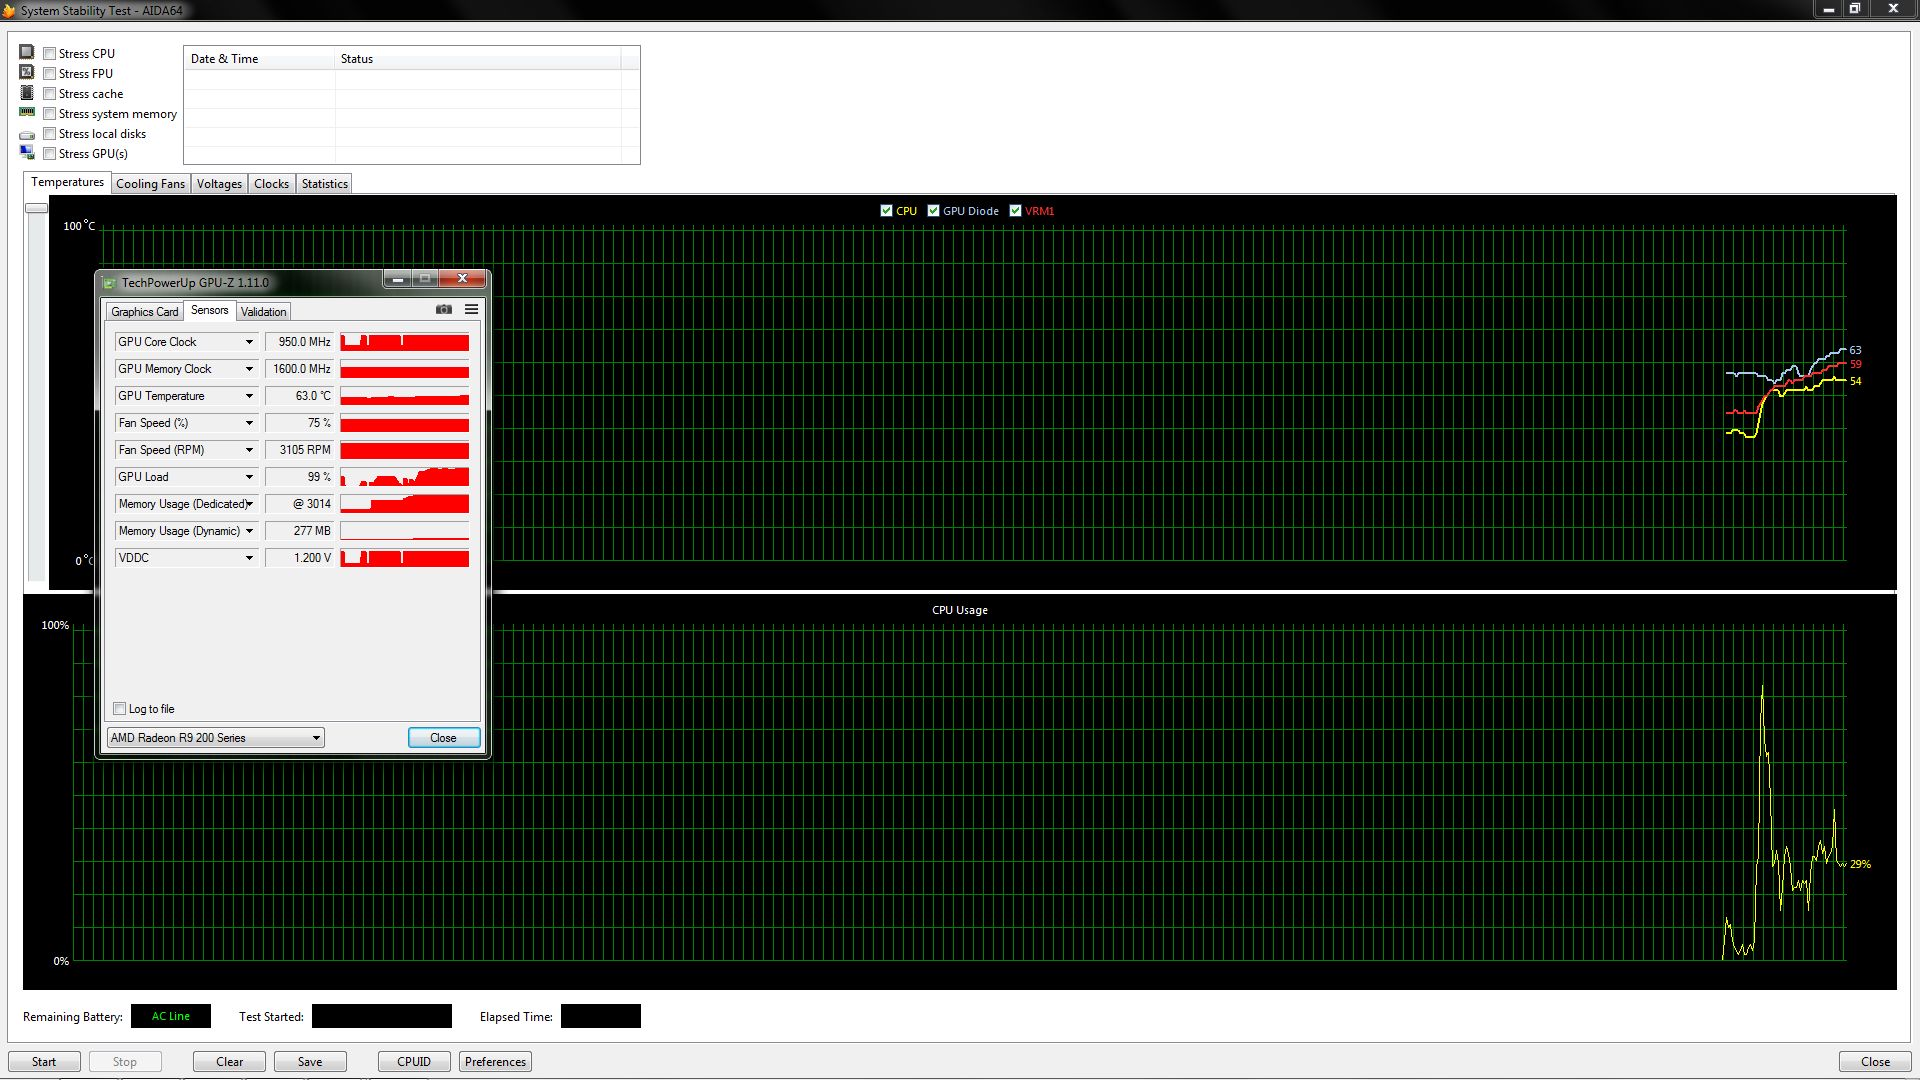The image size is (1920, 1080).
Task: Enable Log to file in GPU-Z
Action: click(120, 709)
